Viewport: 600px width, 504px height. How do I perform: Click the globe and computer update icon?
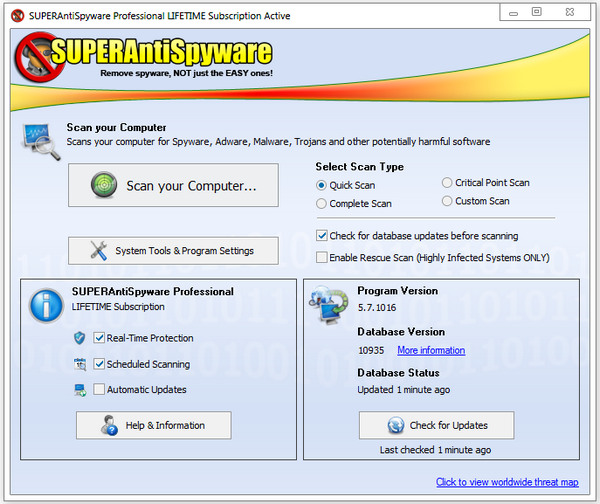[329, 305]
